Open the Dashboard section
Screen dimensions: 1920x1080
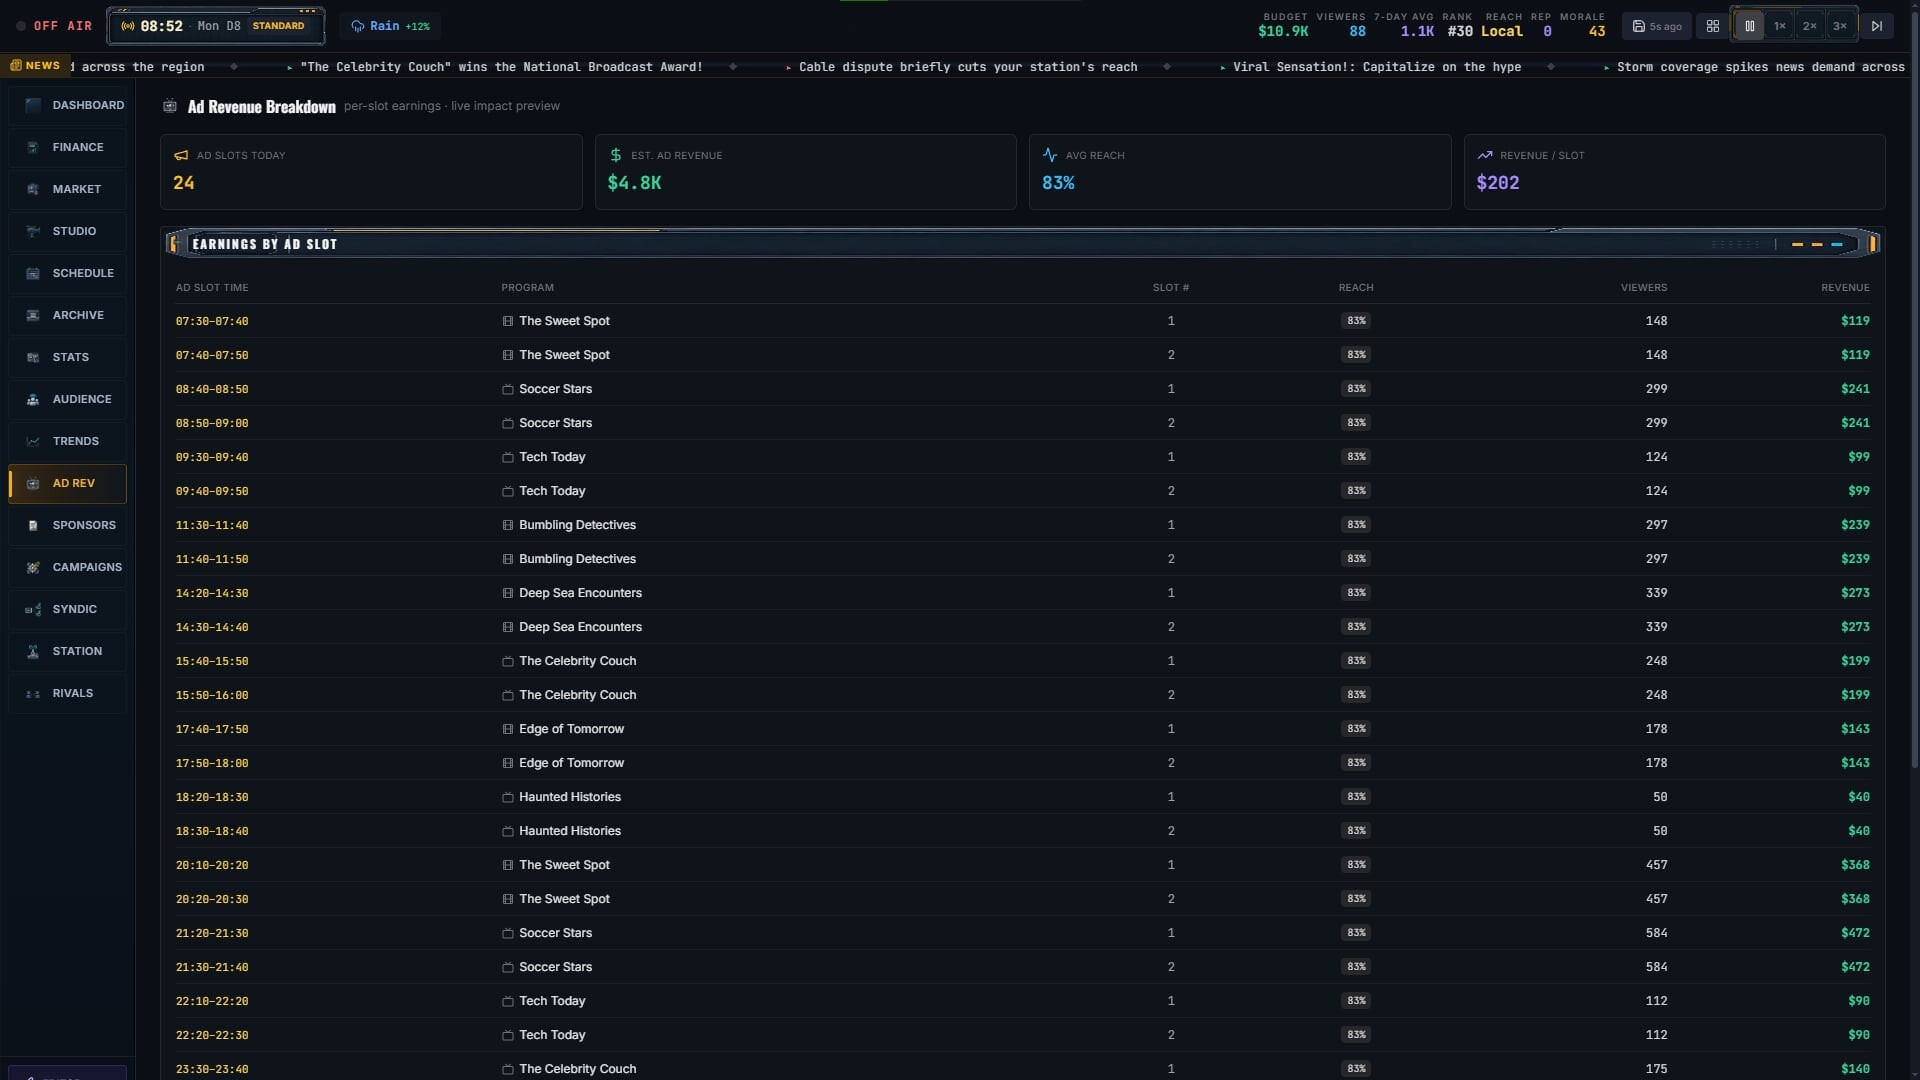coord(68,105)
